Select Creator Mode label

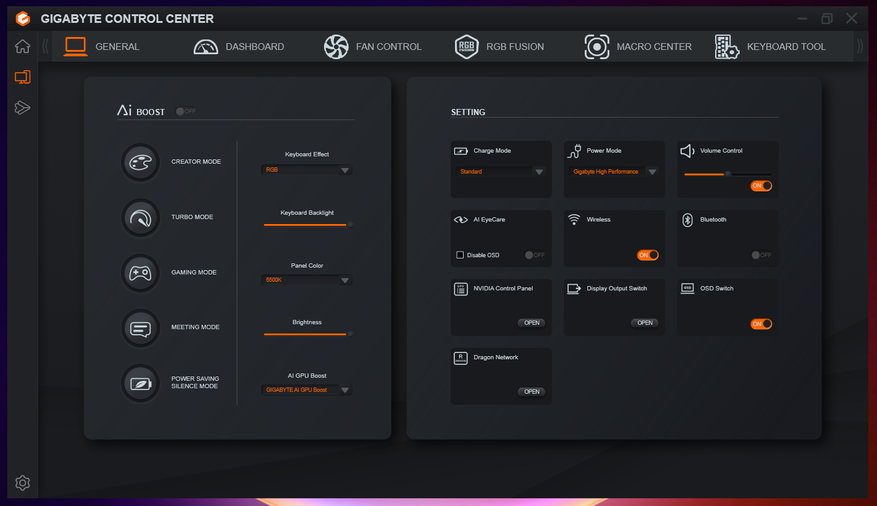196,162
